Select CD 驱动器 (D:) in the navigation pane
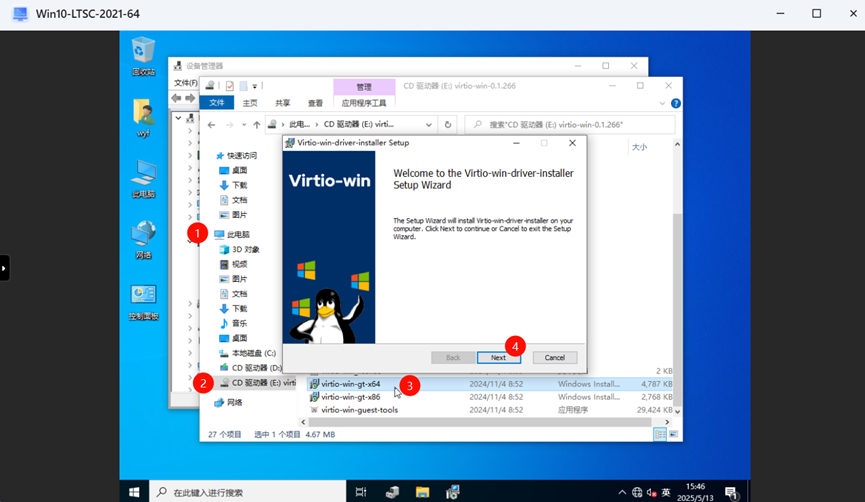The height and width of the screenshot is (502, 865). tap(250, 368)
